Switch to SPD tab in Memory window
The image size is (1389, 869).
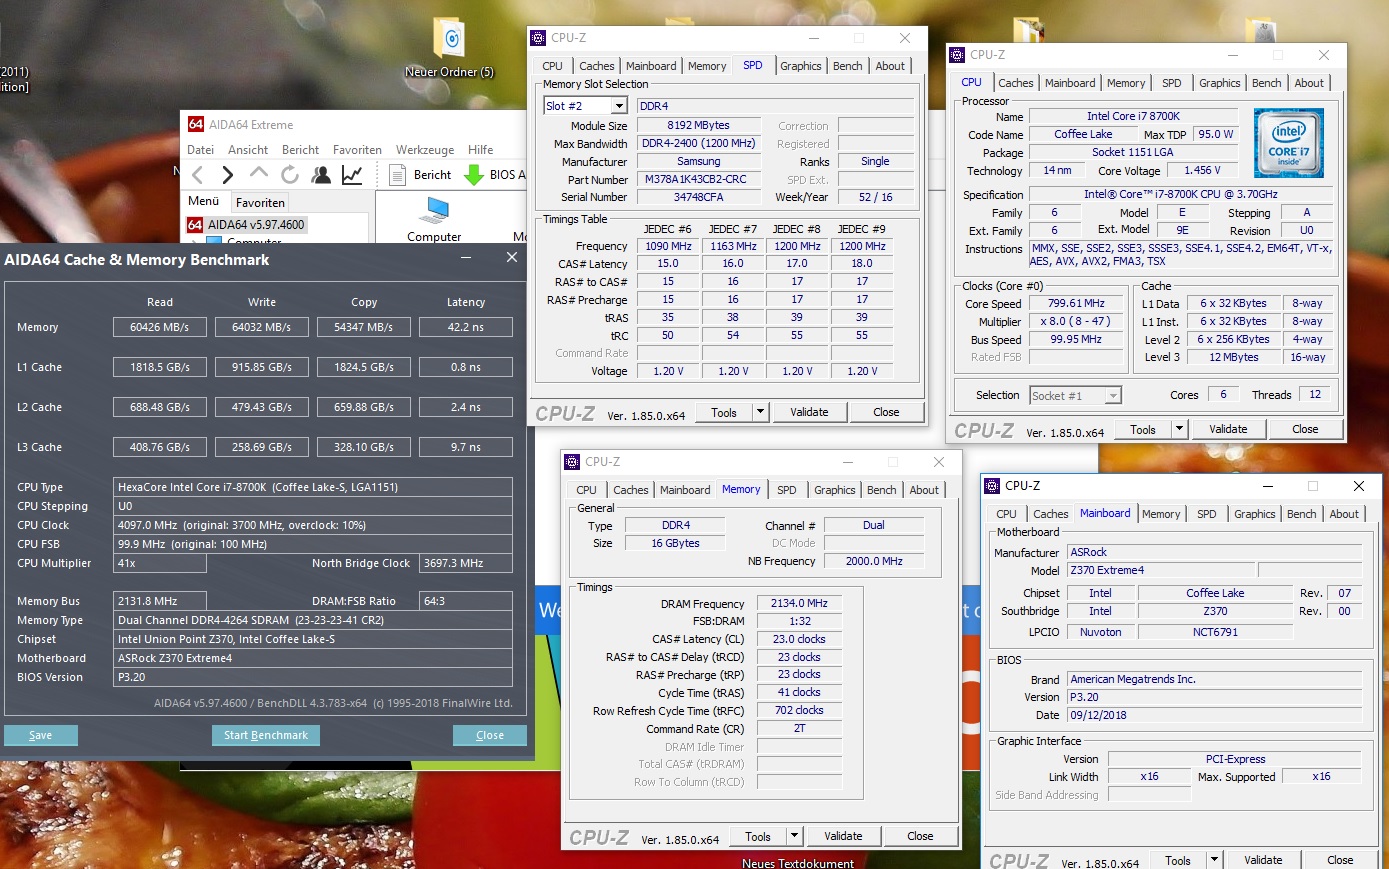click(787, 490)
